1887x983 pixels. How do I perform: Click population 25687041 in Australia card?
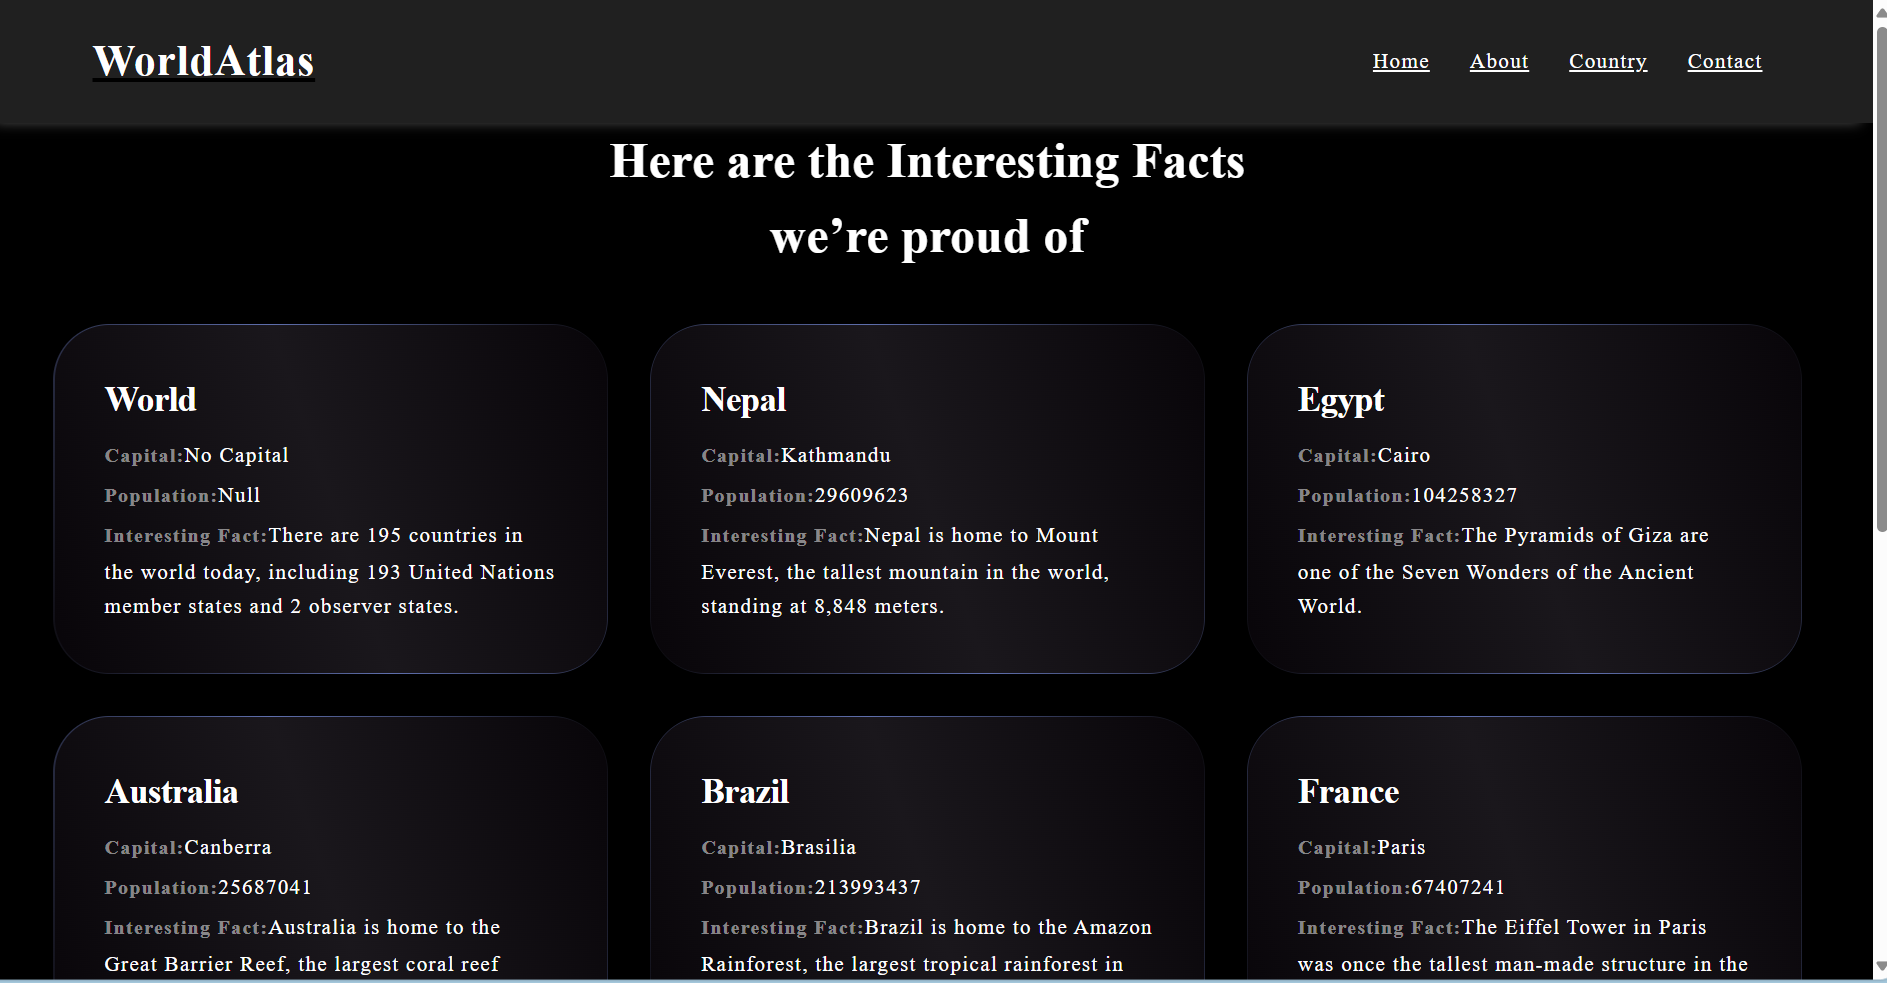(x=265, y=887)
